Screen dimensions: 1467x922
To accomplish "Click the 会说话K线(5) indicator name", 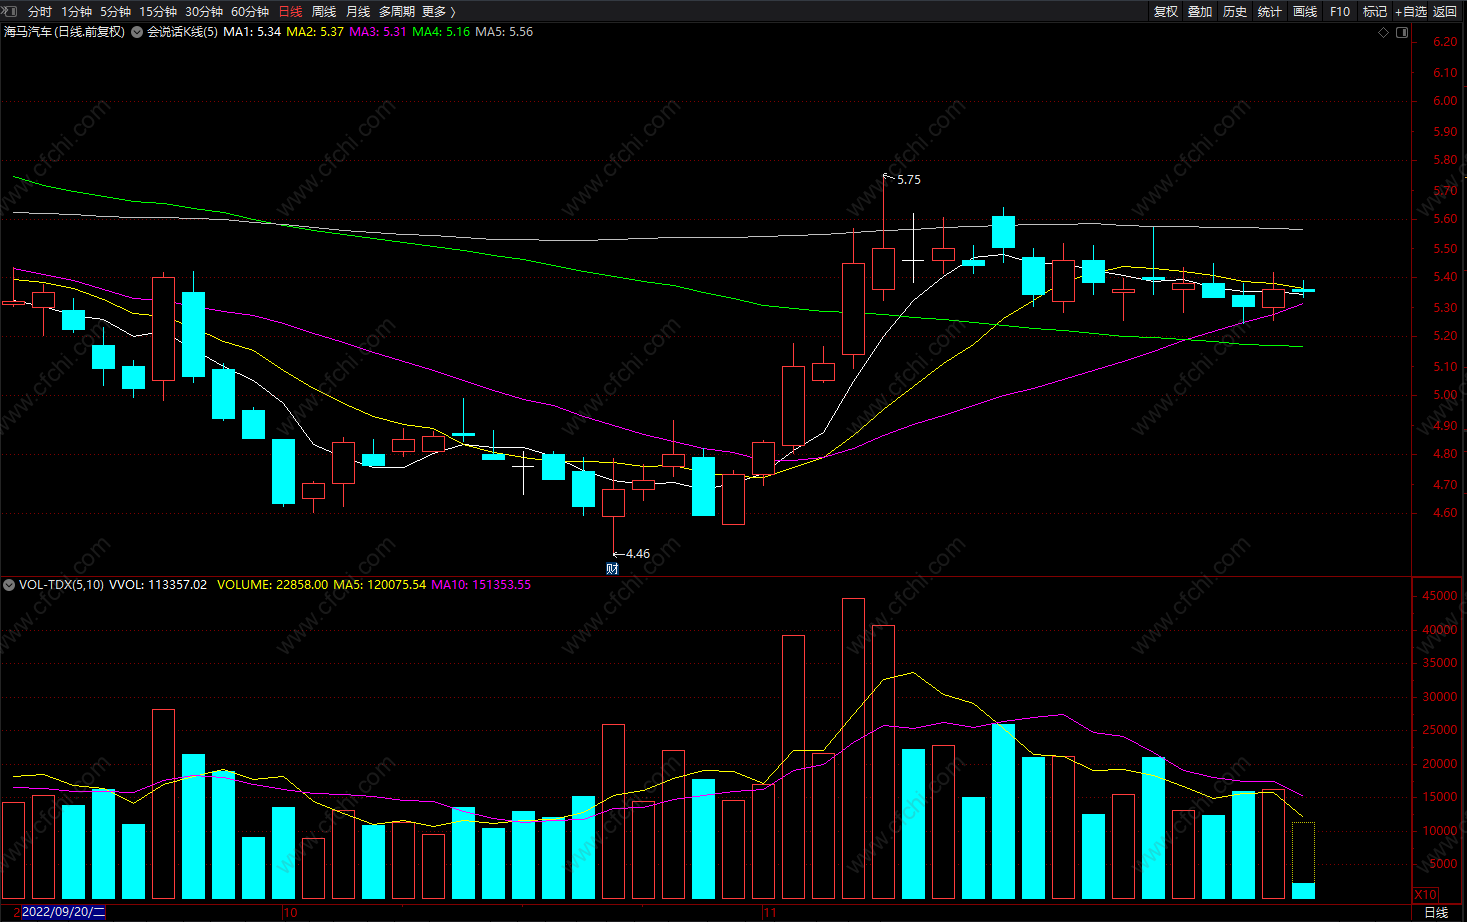I will [x=182, y=32].
